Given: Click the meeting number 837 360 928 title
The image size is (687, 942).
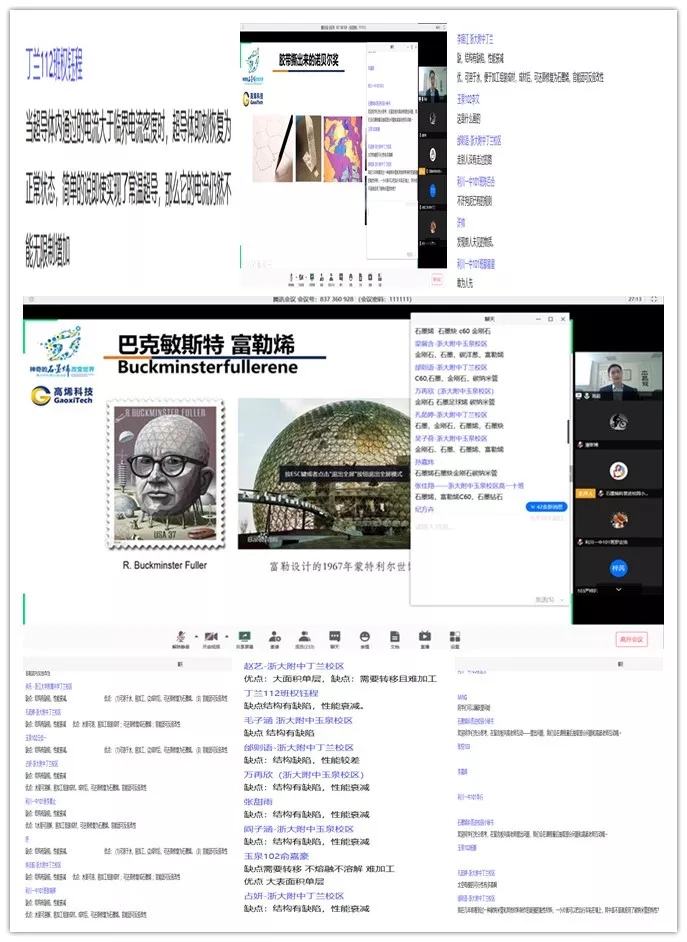Looking at the screenshot, I should tap(342, 299).
